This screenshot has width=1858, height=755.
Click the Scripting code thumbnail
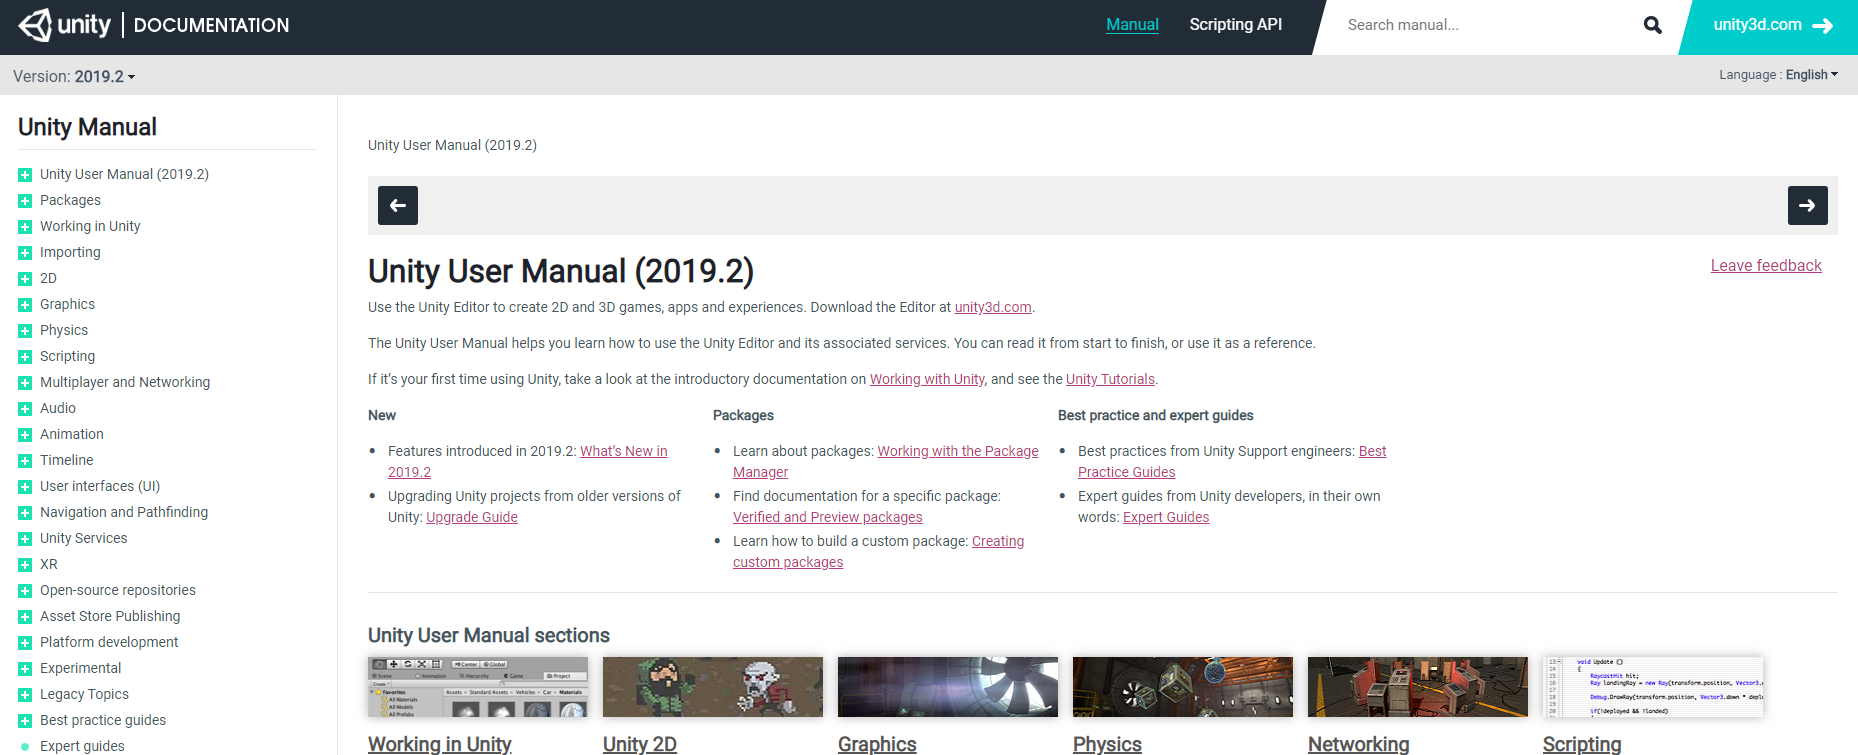[1653, 687]
